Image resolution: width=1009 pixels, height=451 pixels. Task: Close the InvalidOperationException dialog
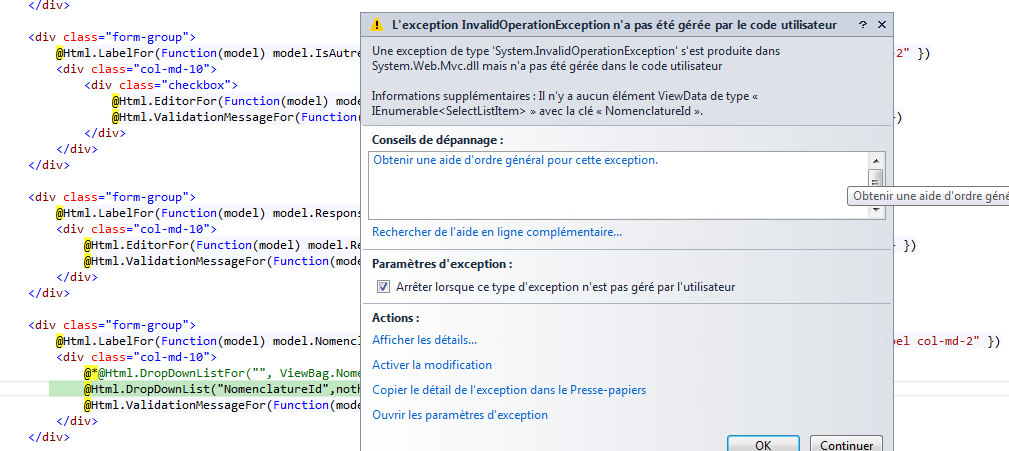pyautogui.click(x=882, y=25)
